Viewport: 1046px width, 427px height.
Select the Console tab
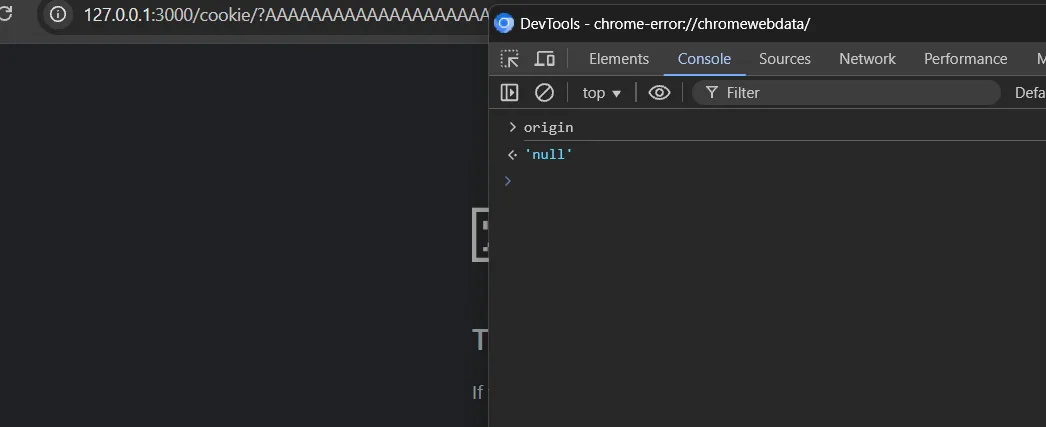(x=704, y=59)
